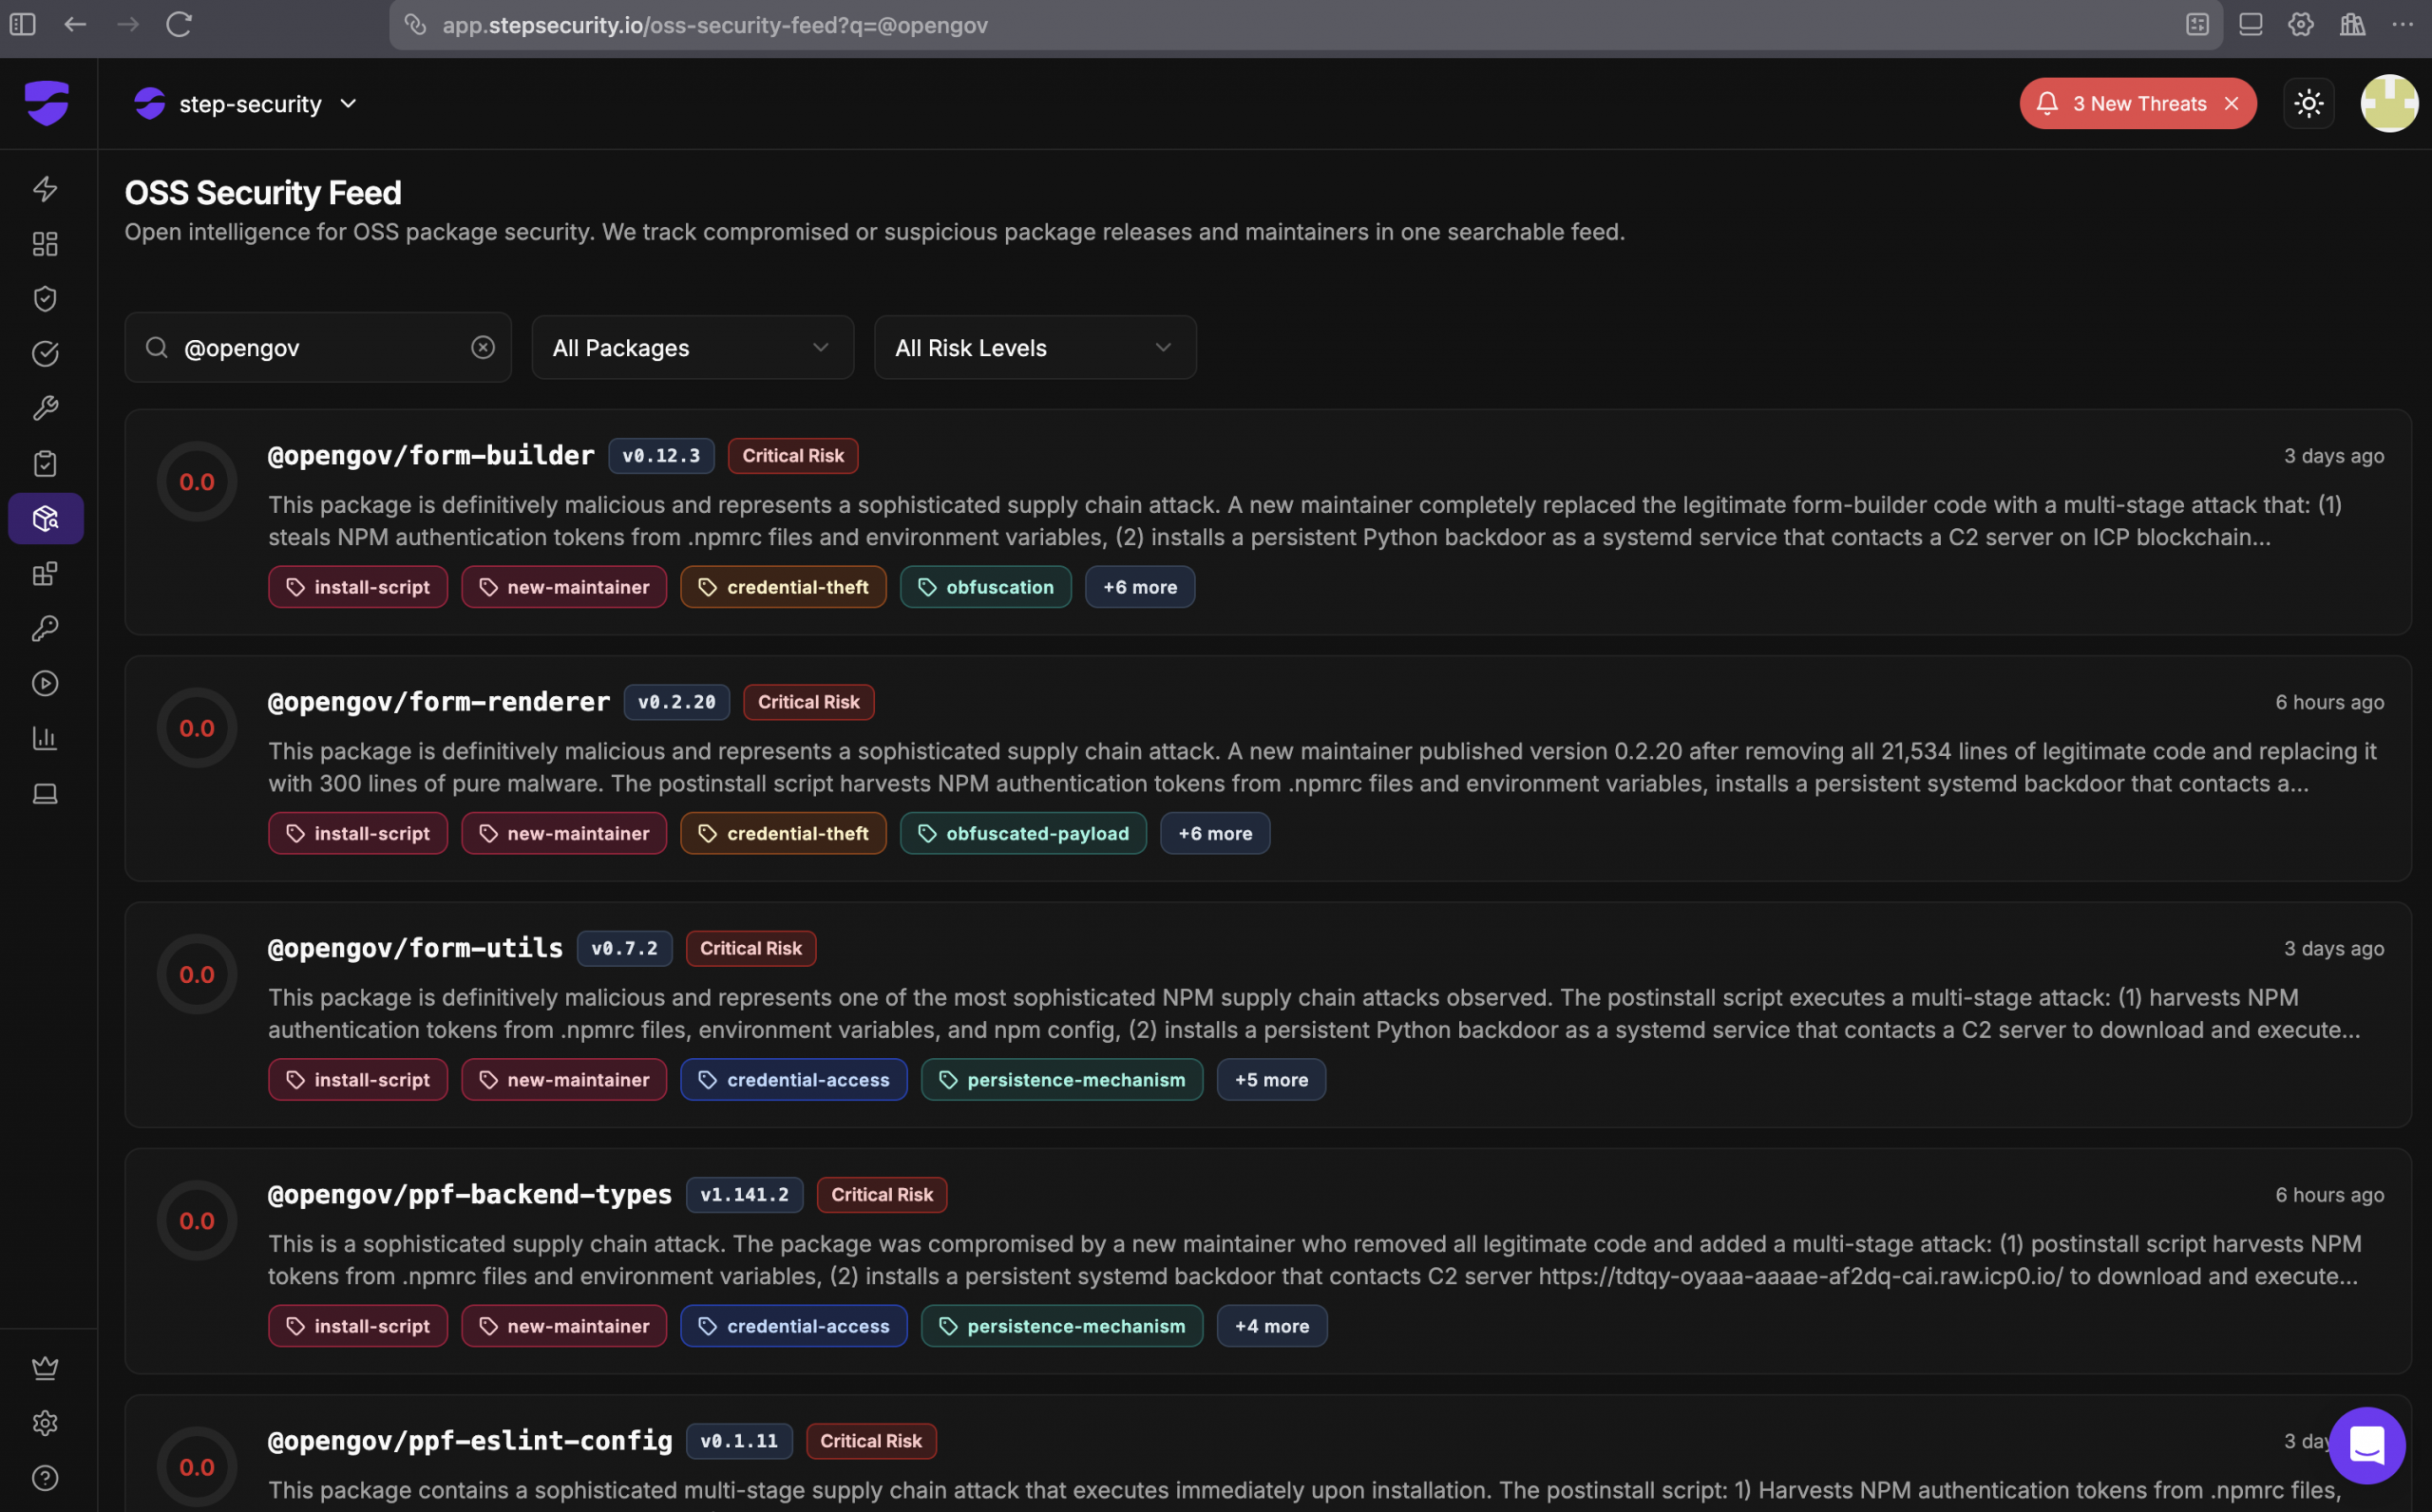Image resolution: width=2432 pixels, height=1512 pixels.
Task: Open the browser more options ellipsis
Action: point(2403,24)
